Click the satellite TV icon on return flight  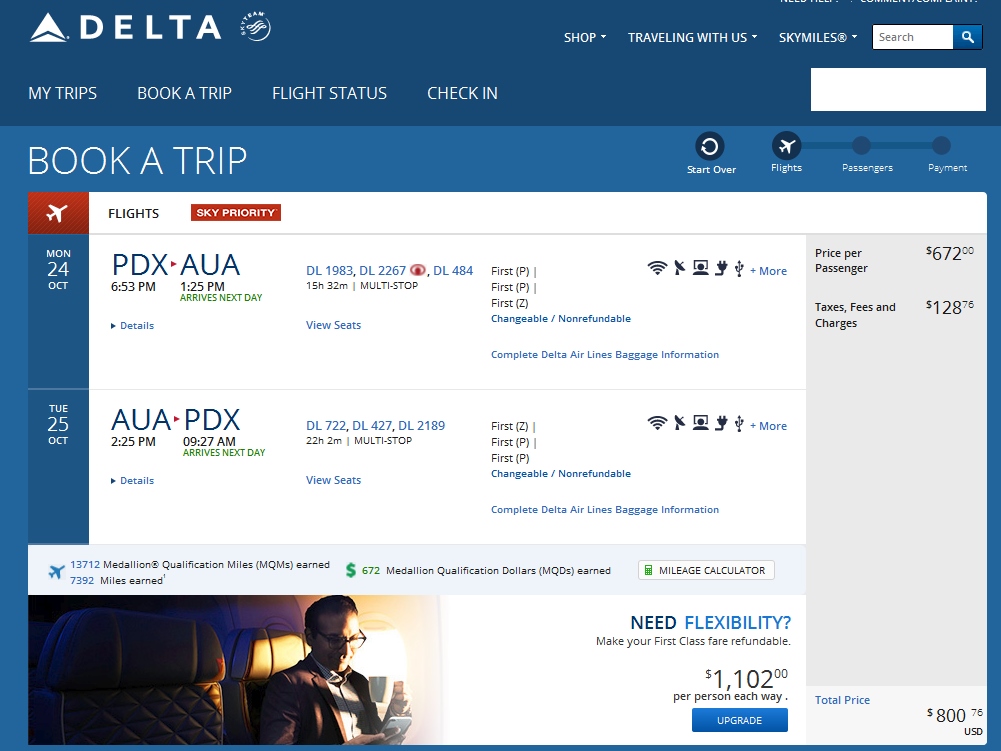click(679, 423)
